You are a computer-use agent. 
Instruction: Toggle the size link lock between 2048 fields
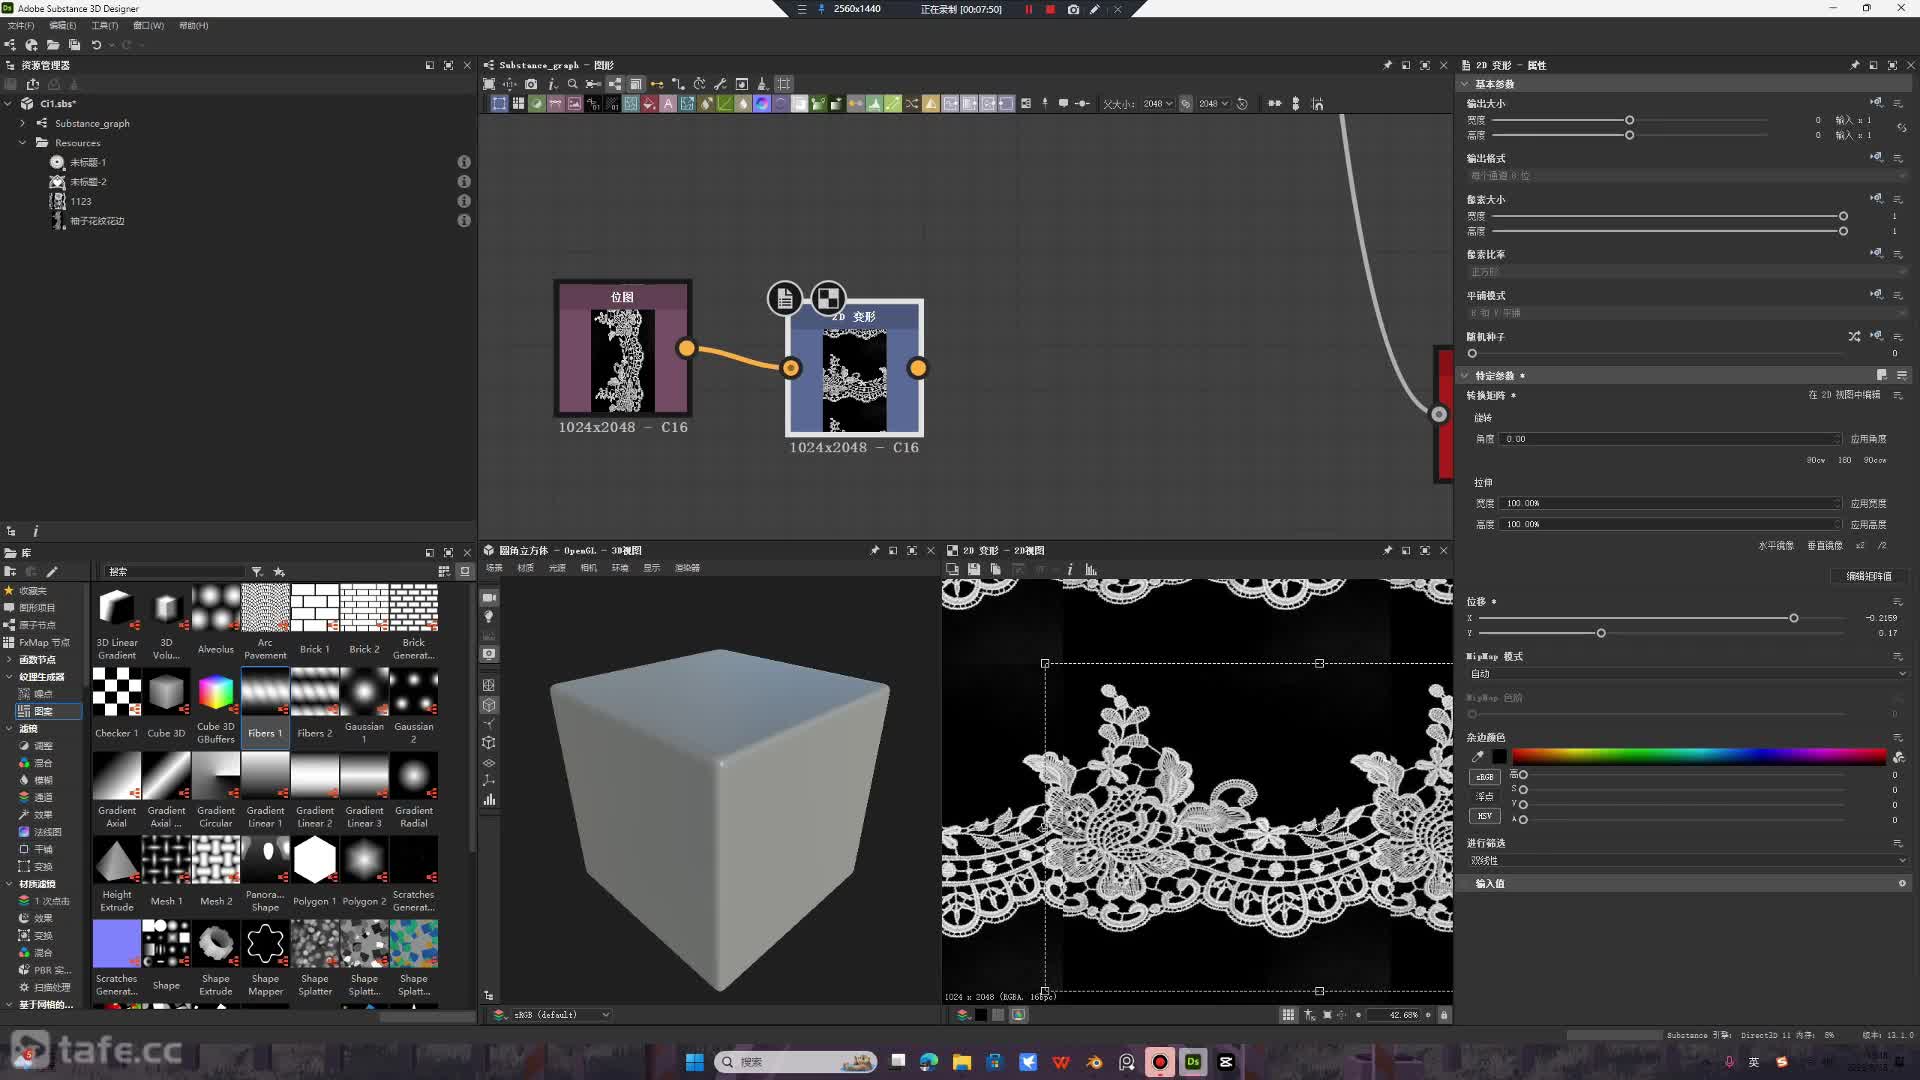1186,103
